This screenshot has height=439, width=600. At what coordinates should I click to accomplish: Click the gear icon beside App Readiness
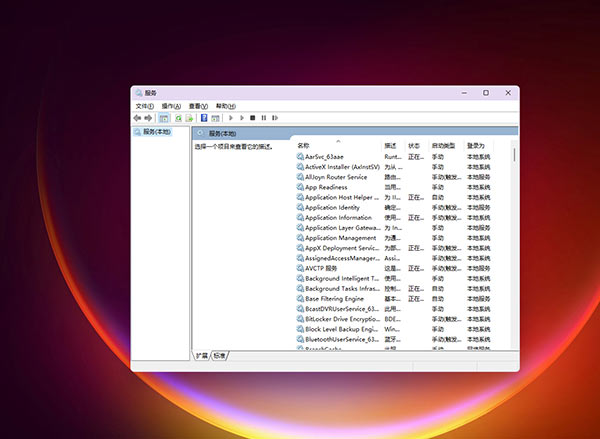[x=300, y=187]
